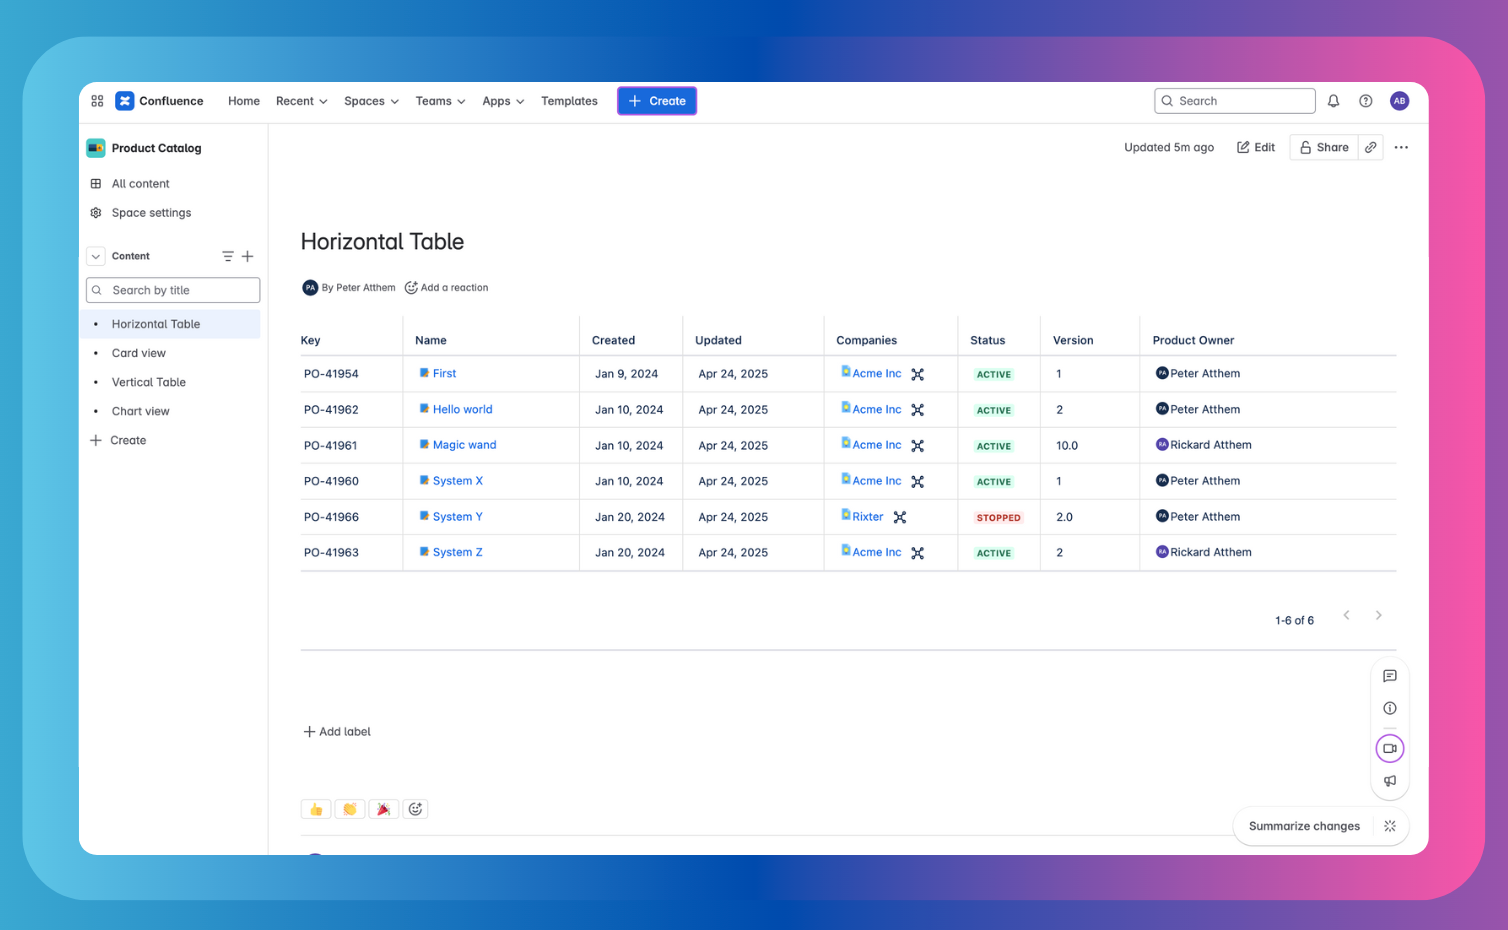This screenshot has width=1508, height=930.
Task: Go to previous table page arrow
Action: [x=1347, y=615]
